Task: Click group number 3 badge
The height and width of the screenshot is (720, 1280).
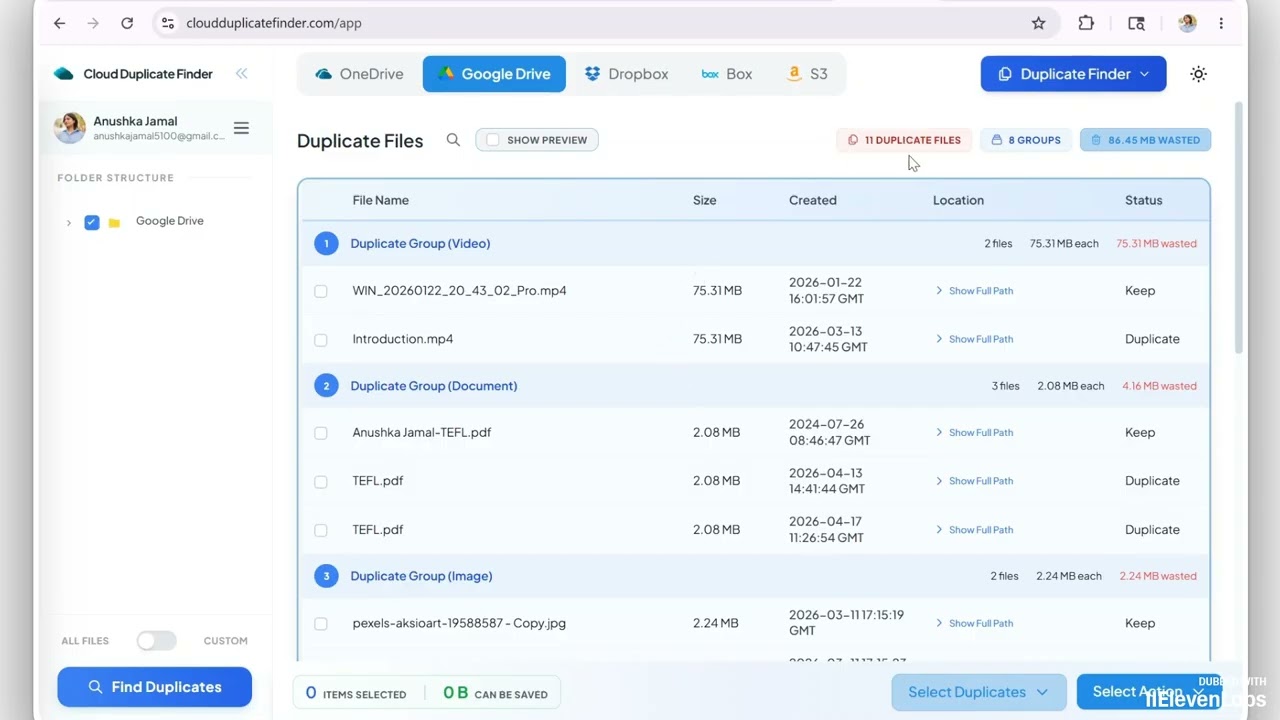Action: [x=326, y=576]
